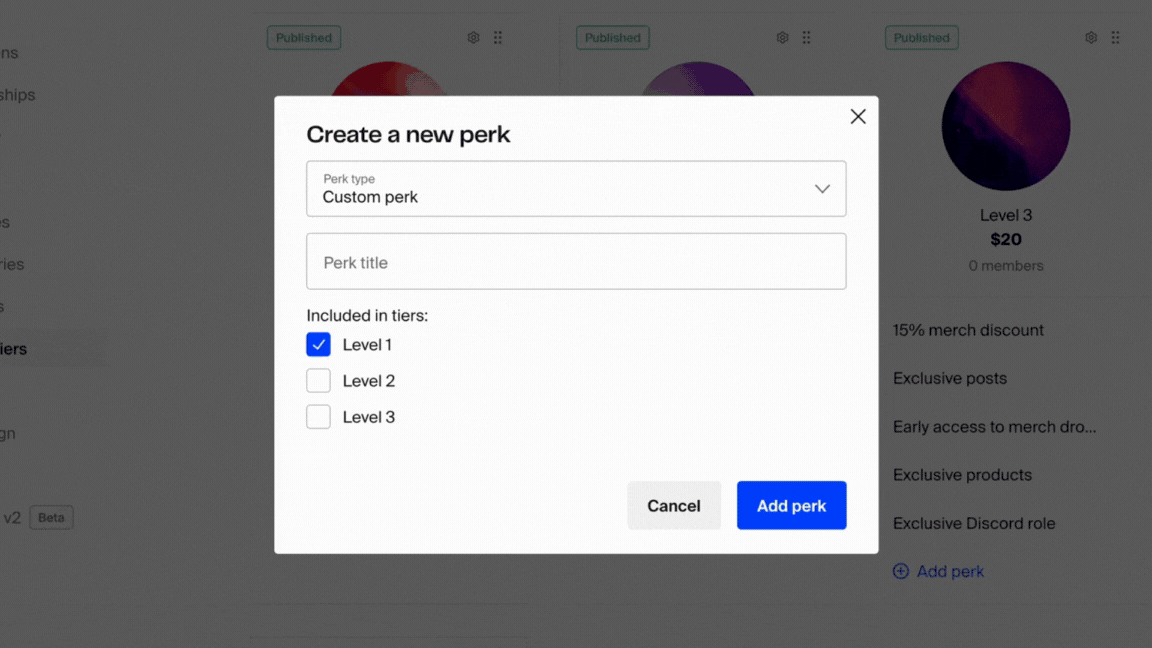The width and height of the screenshot is (1152, 648).
Task: Open the Perk type dropdown
Action: coord(822,188)
